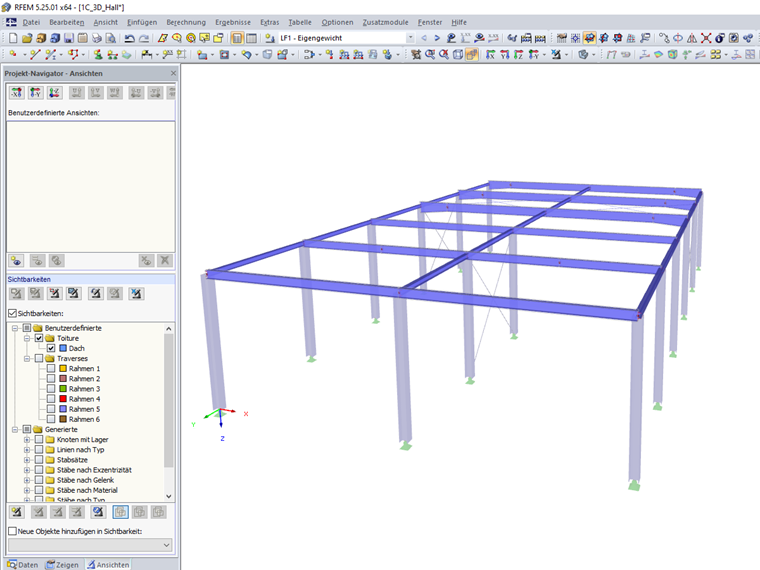The image size is (760, 570).
Task: Collapse the Generierte tree node
Action: (15, 429)
